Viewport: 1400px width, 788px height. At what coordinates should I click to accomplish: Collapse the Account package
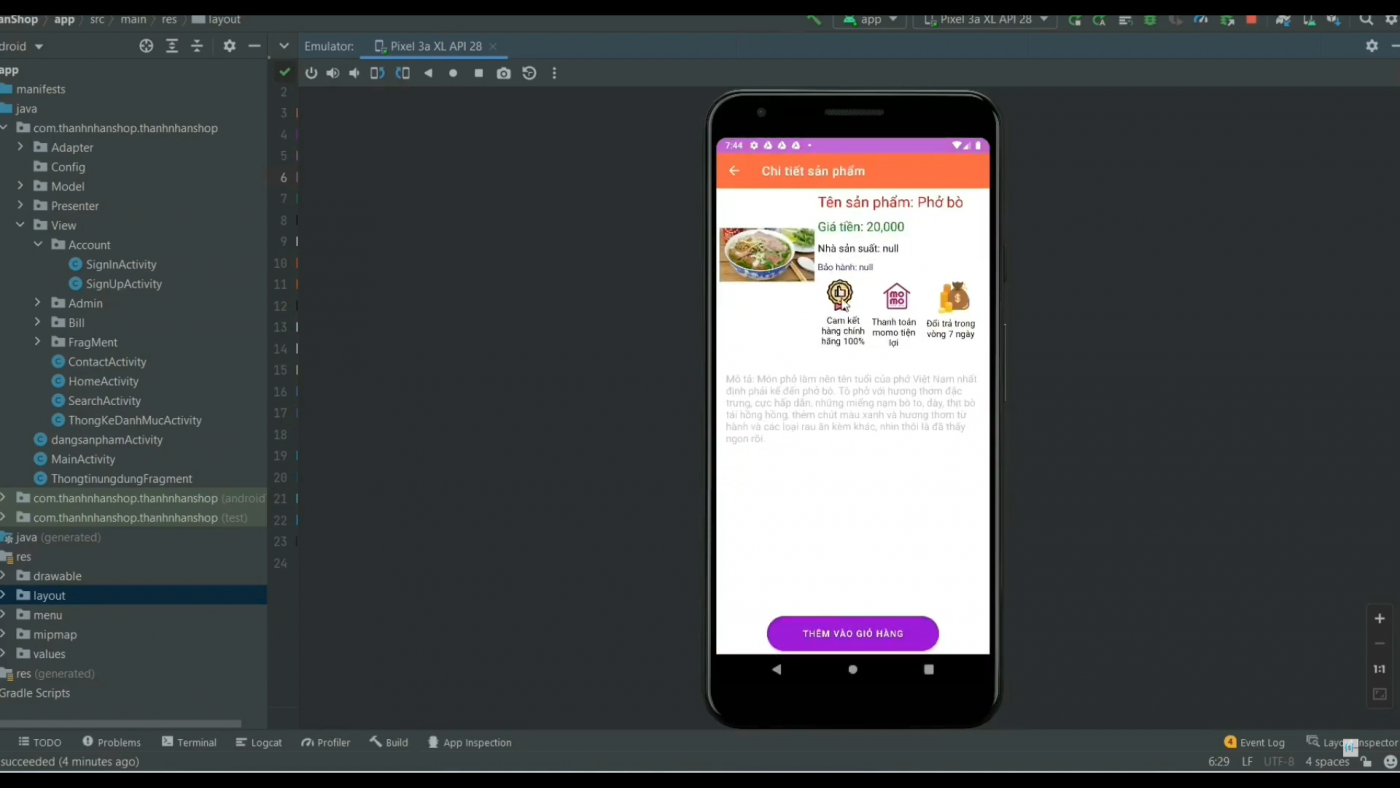(x=38, y=244)
